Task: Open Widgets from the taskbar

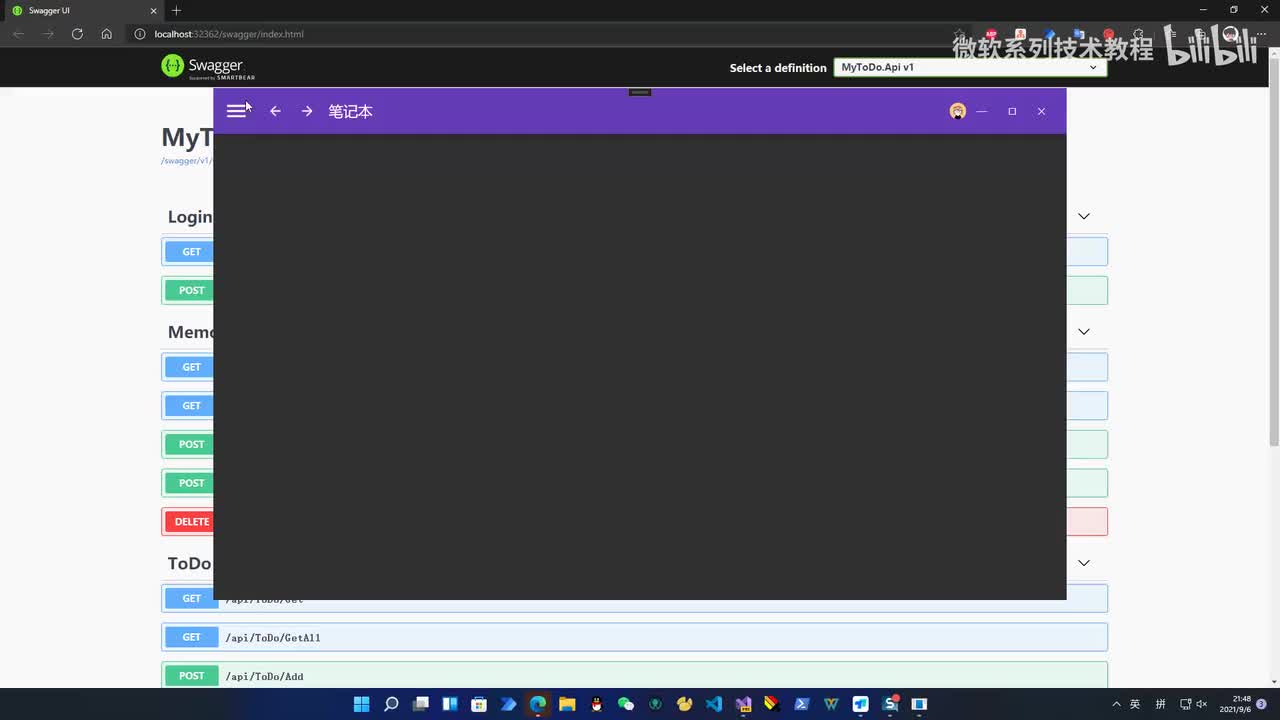Action: (450, 704)
